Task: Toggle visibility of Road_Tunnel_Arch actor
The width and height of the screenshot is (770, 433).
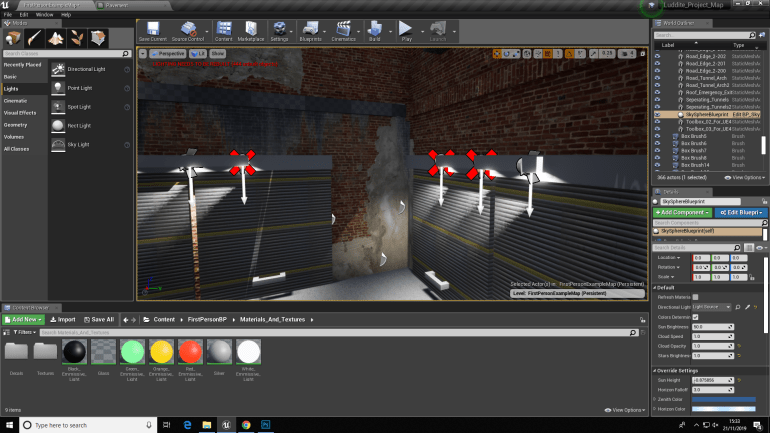Action: pos(657,78)
